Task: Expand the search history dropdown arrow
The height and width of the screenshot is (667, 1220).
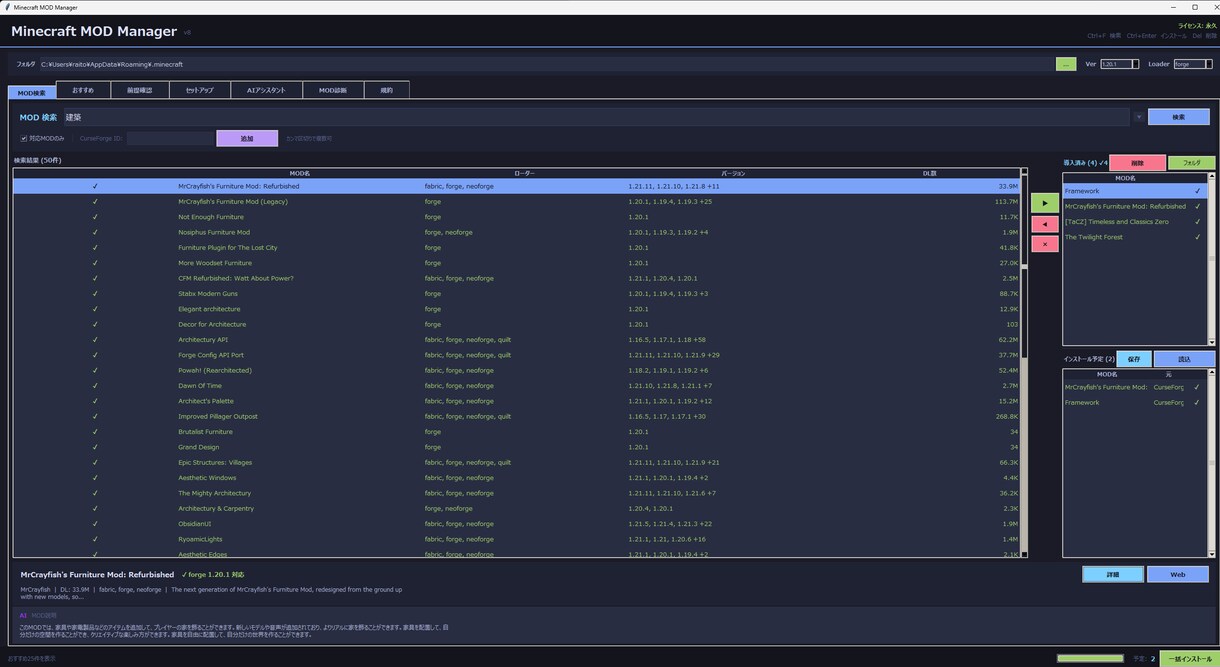Action: (x=1138, y=117)
